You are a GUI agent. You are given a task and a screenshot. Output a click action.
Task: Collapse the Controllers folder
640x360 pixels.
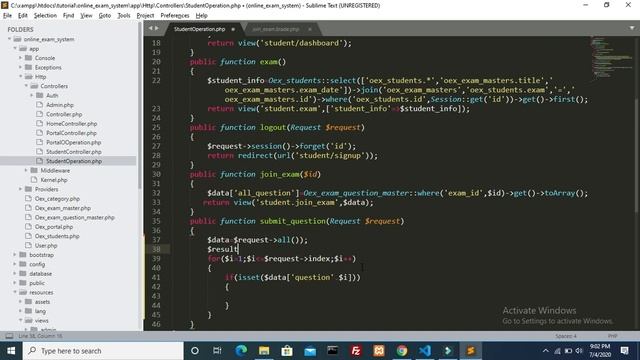click(27, 86)
